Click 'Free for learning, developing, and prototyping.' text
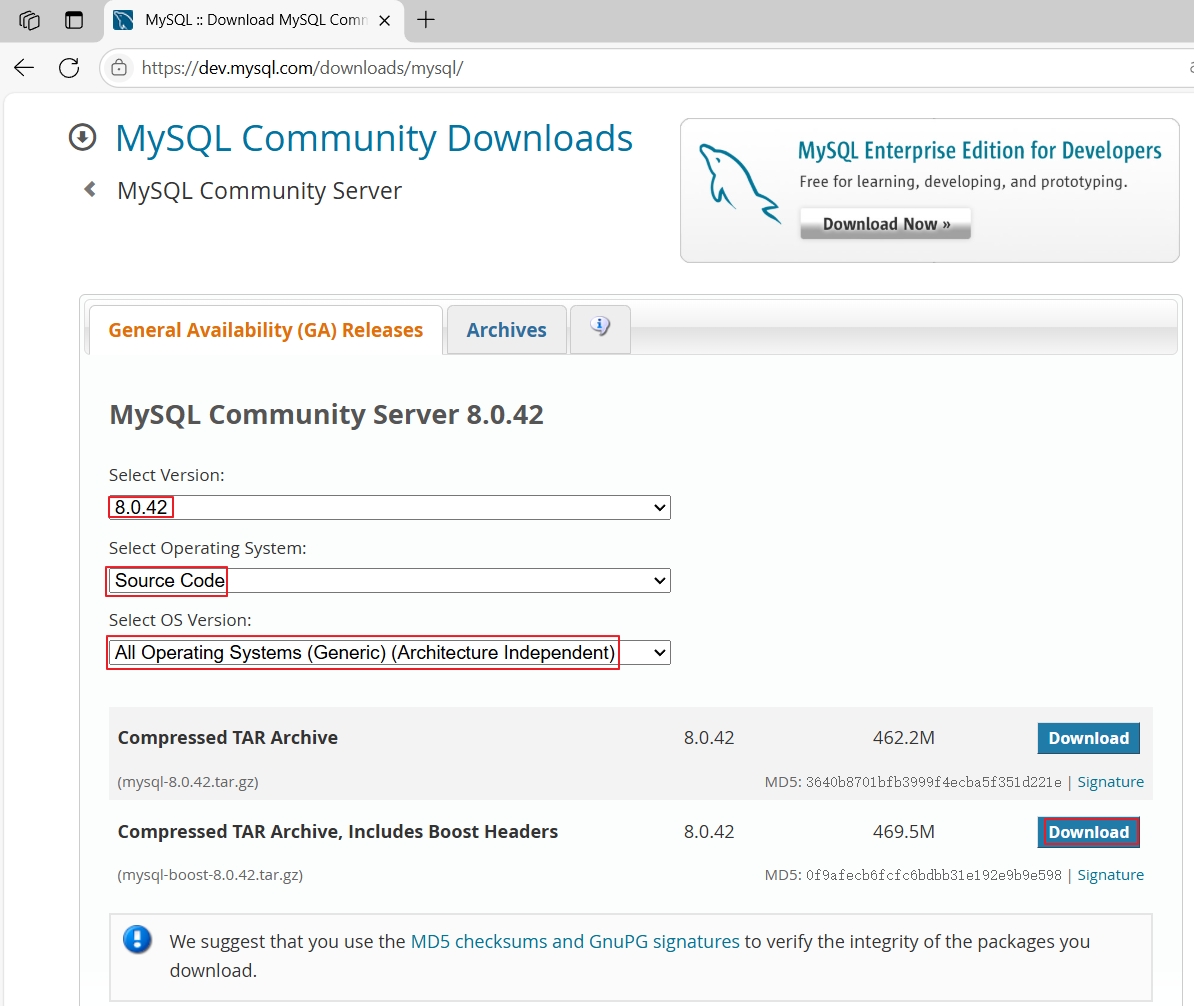1194x1006 pixels. click(963, 181)
